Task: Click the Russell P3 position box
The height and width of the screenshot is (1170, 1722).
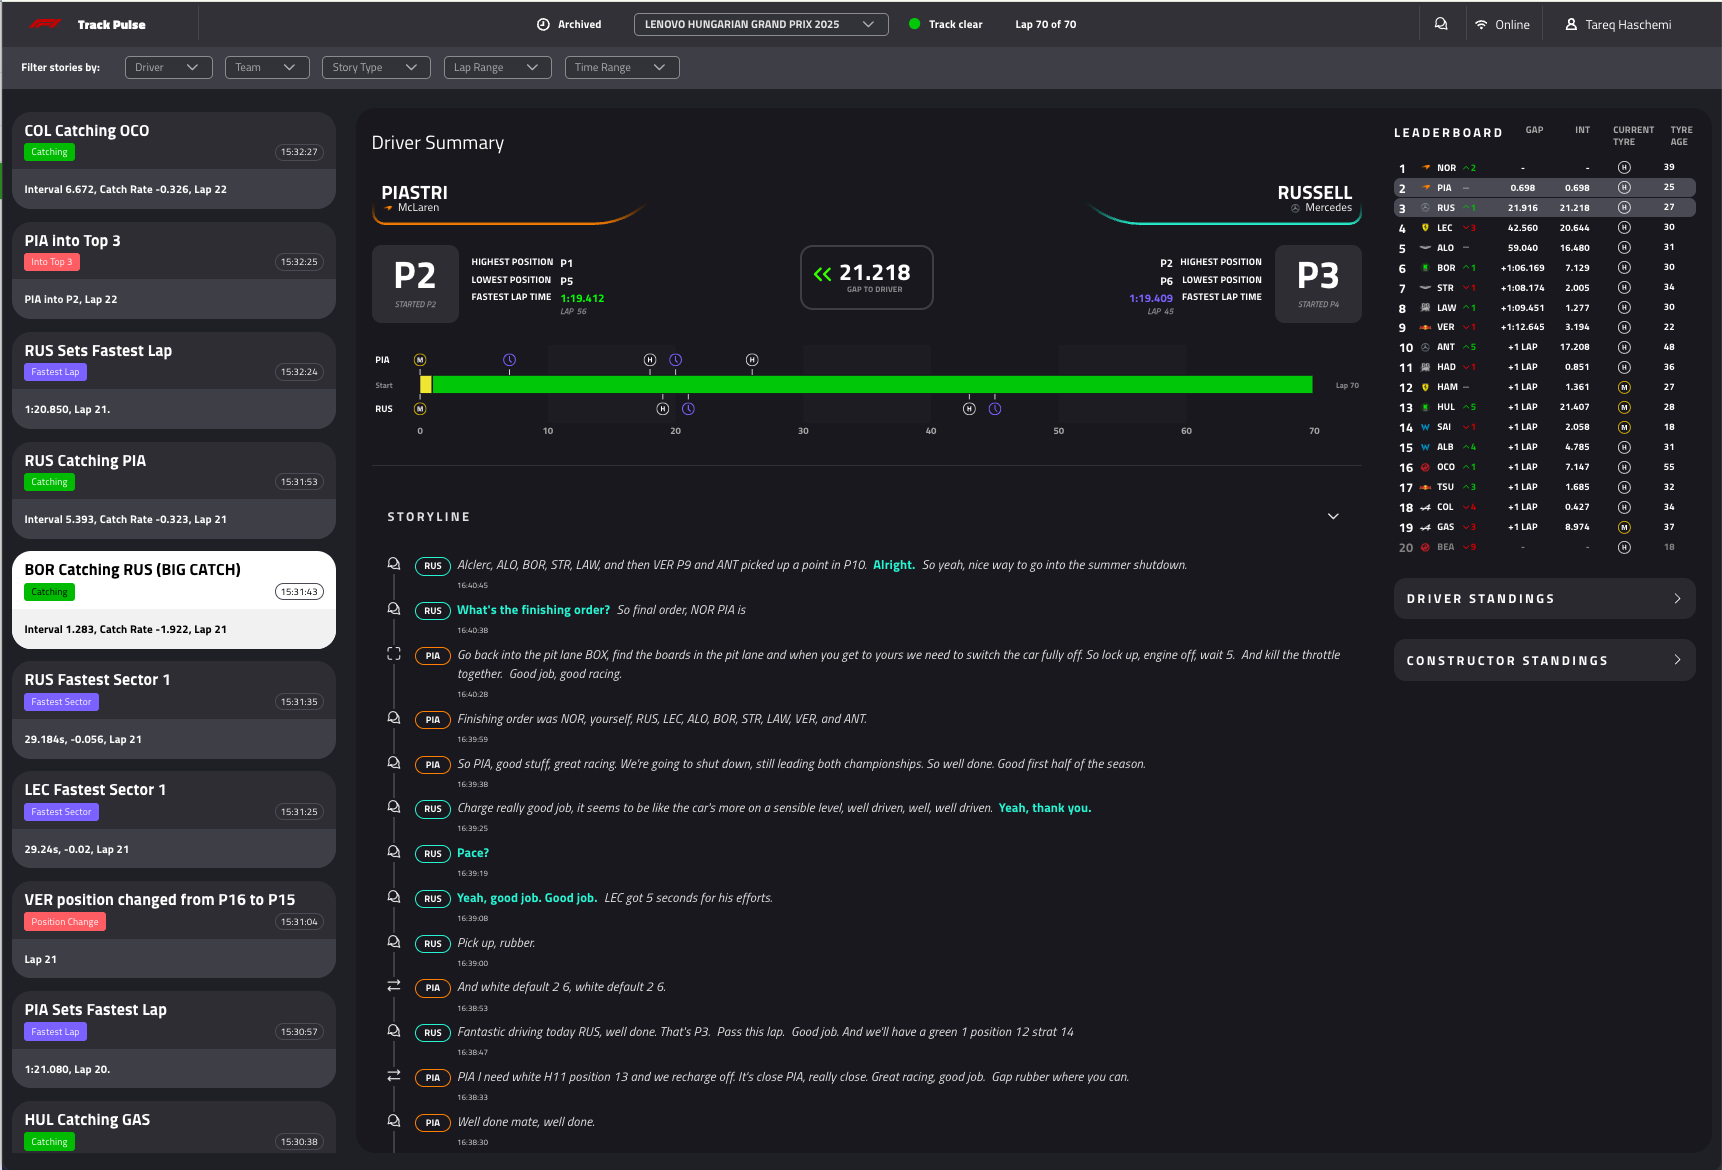Action: (x=1318, y=284)
